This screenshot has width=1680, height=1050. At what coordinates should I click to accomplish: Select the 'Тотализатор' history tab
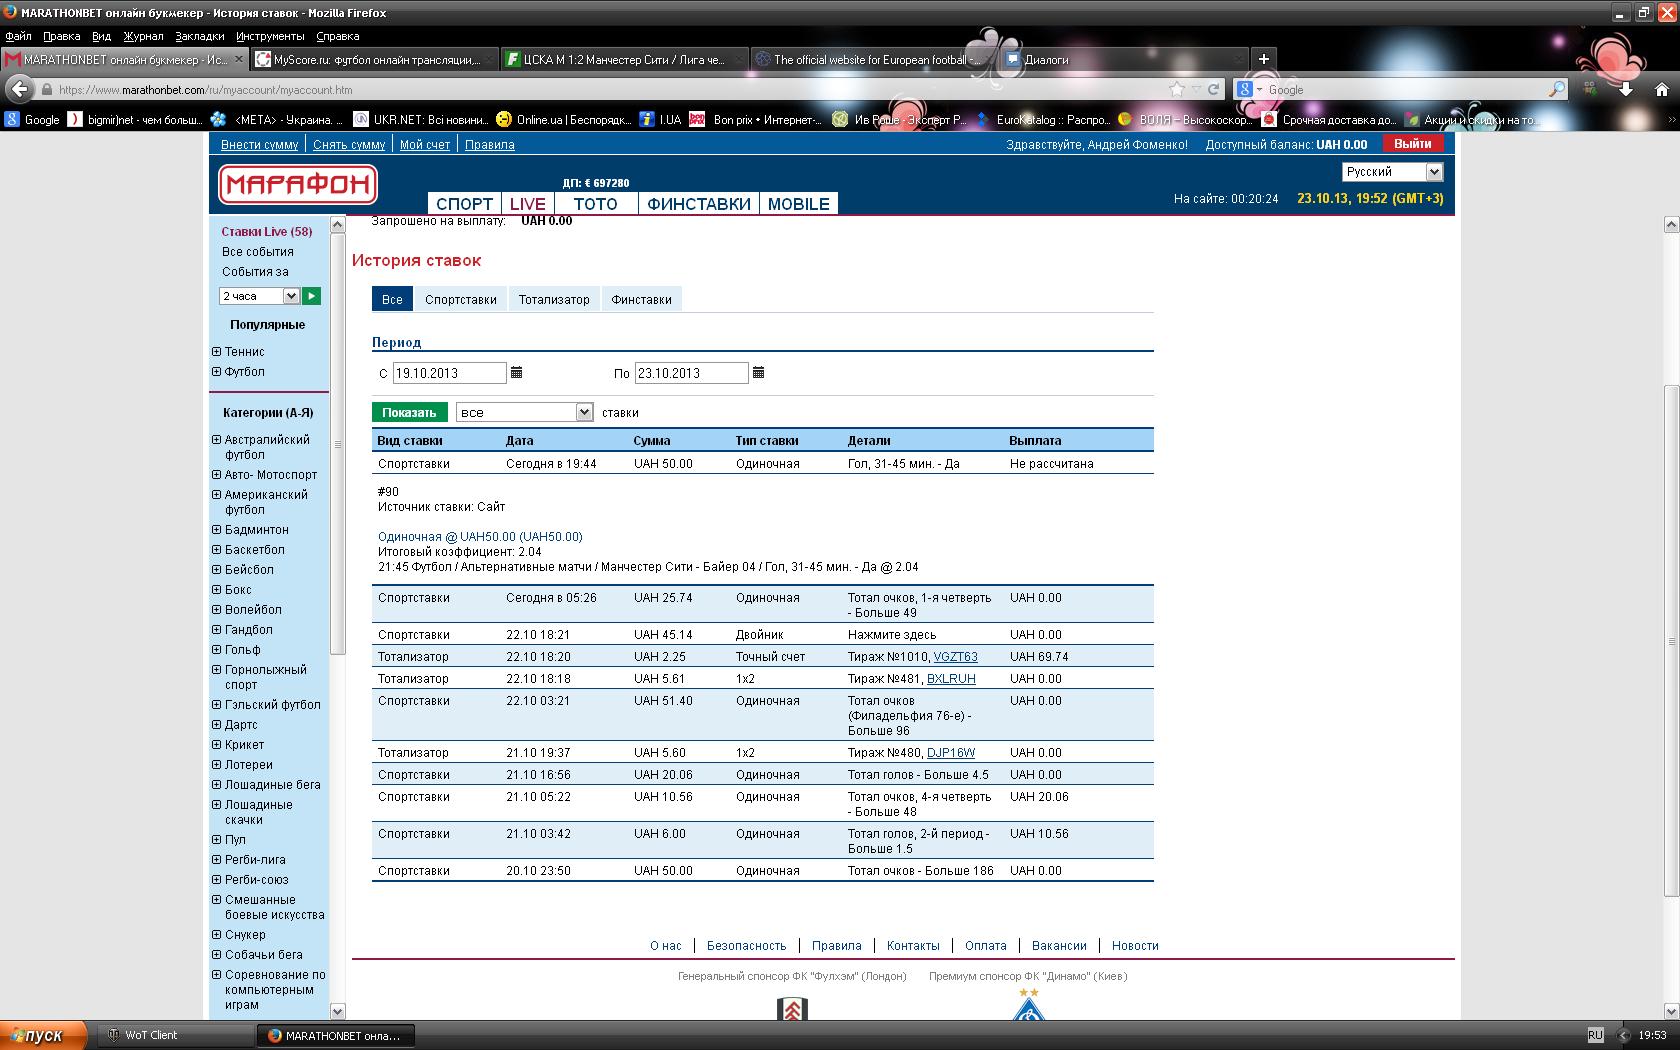(x=554, y=299)
